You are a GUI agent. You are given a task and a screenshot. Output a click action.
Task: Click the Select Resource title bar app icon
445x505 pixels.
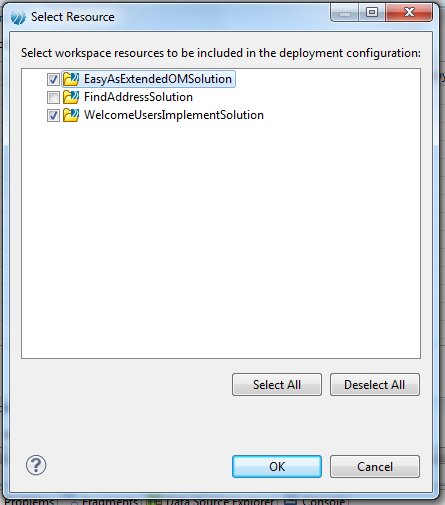pos(18,17)
